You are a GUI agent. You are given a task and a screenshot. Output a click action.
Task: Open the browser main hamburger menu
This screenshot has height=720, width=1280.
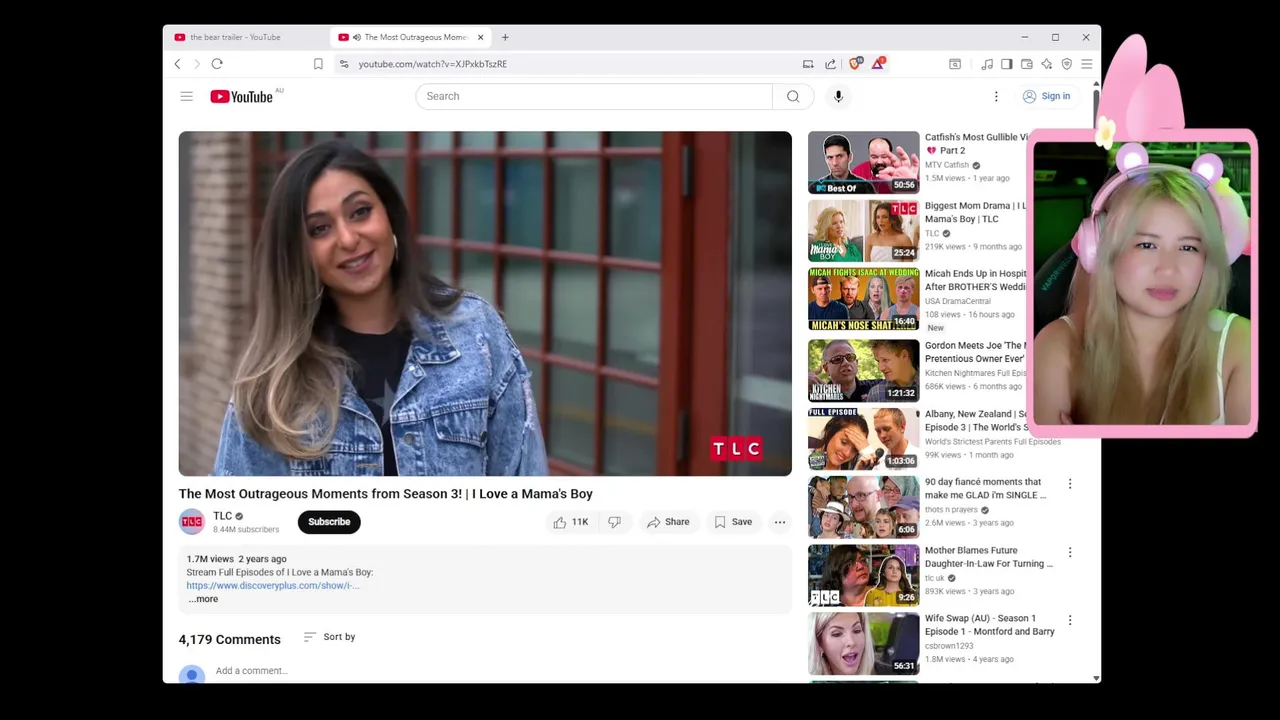click(x=1087, y=64)
